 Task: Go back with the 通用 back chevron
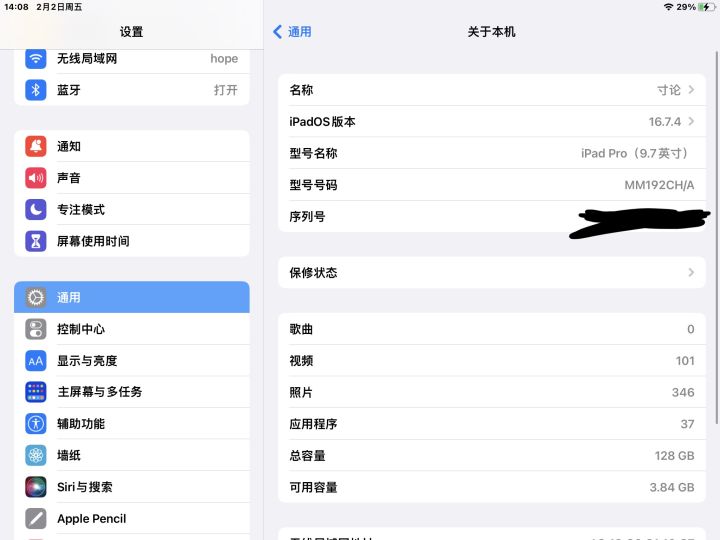pos(277,32)
